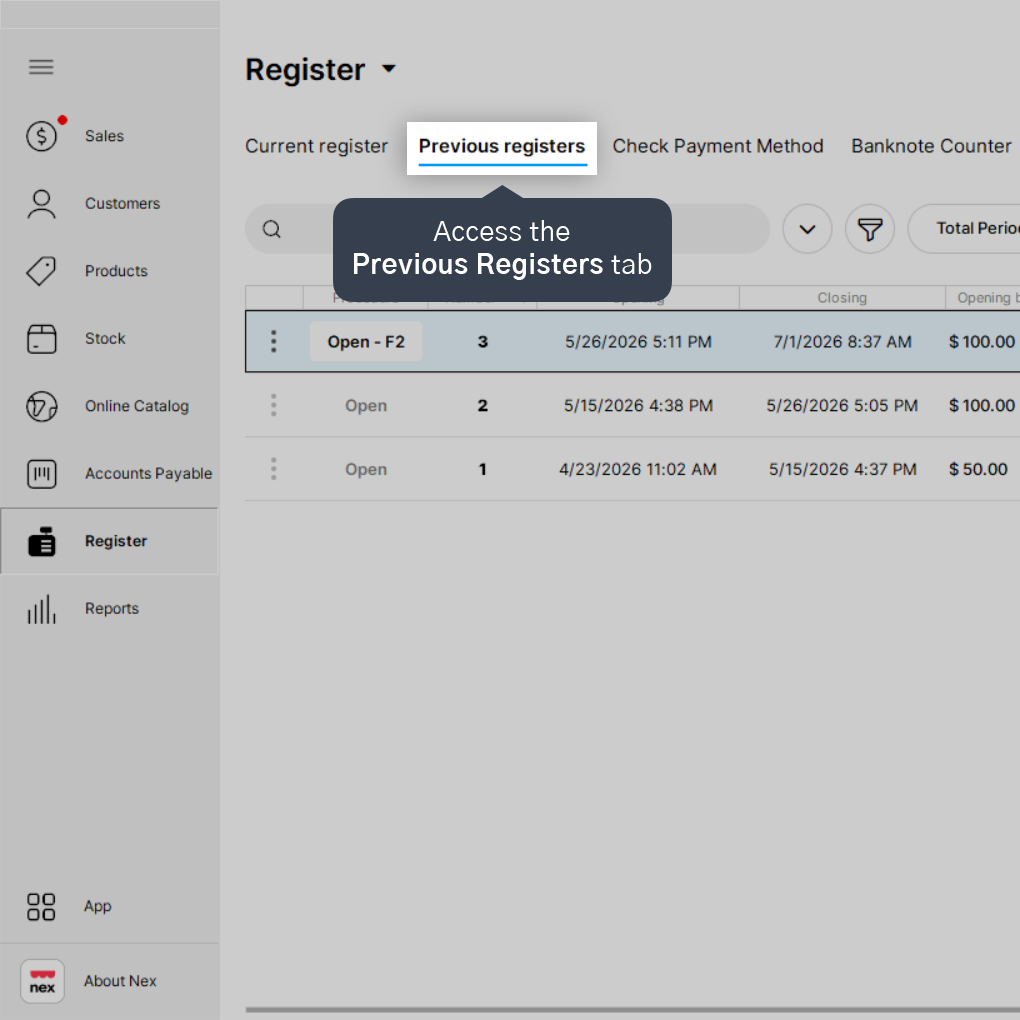Click the Opening balance column header
1020x1020 pixels.
coord(984,298)
